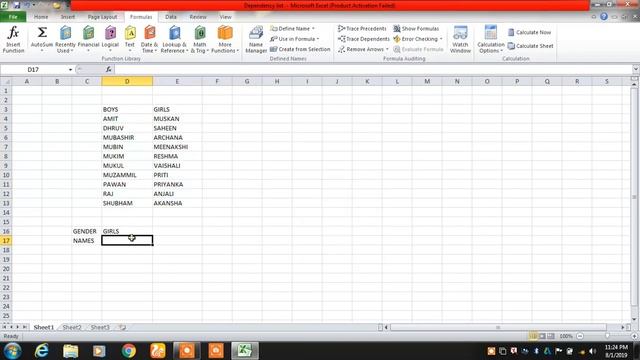Select cell containing MUBASHIR
This screenshot has height=360, width=640.
click(127, 138)
